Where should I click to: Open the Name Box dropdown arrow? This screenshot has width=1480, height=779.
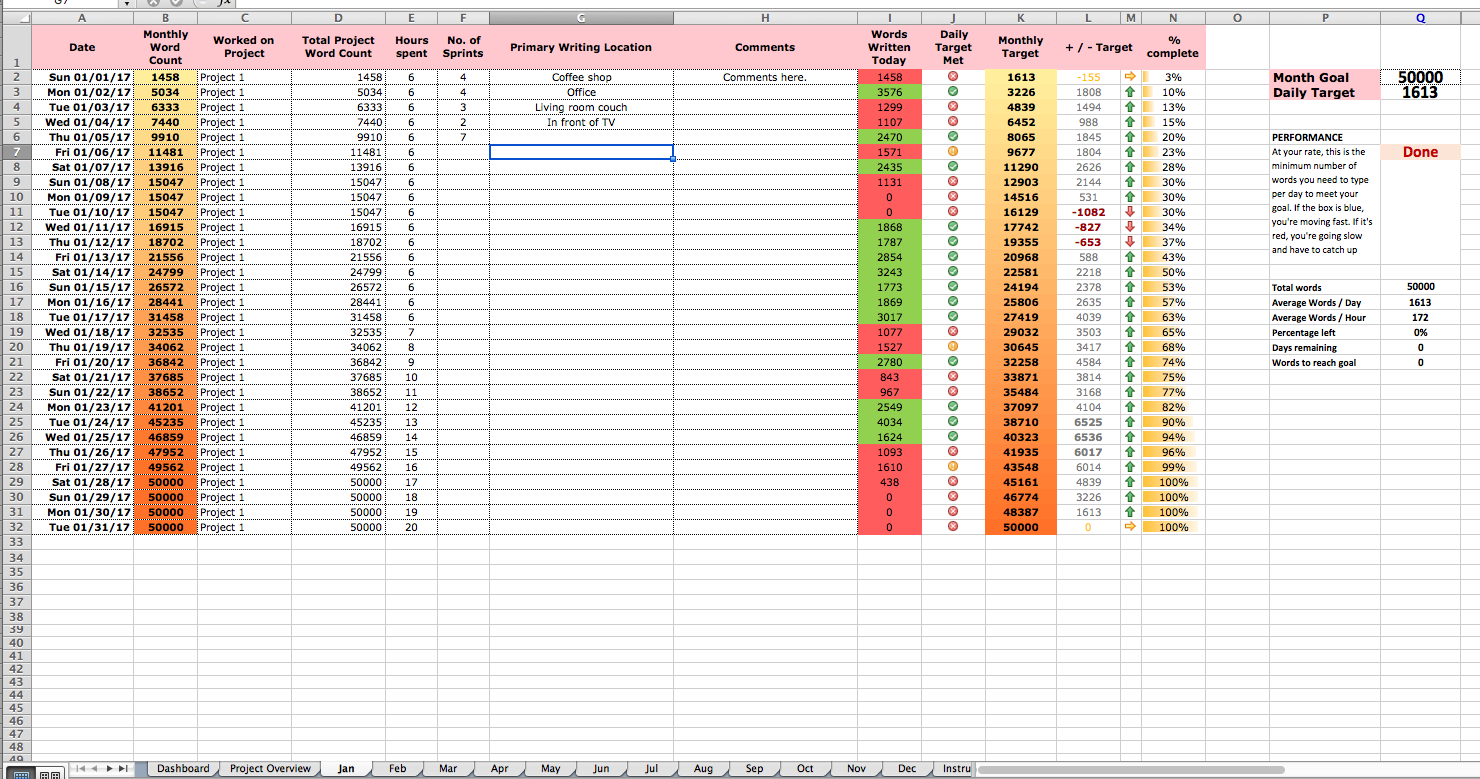[127, 3]
